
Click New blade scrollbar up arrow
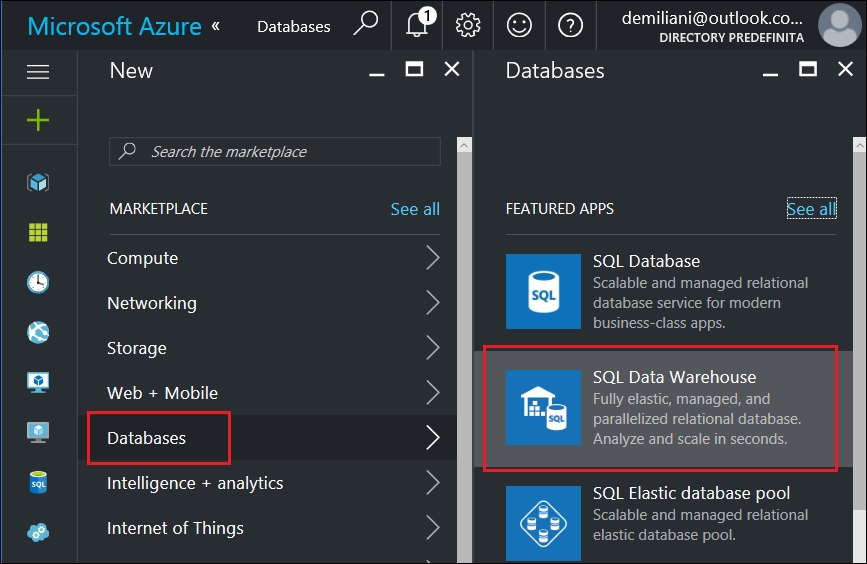click(x=464, y=145)
